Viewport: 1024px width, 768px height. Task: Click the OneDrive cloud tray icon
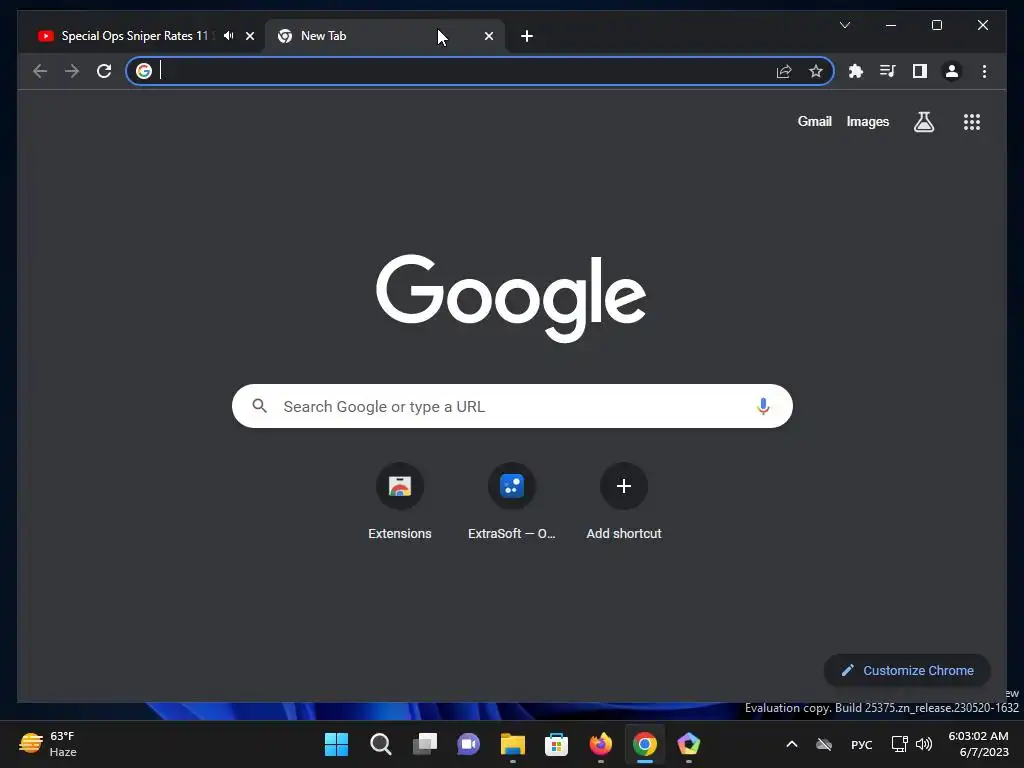point(824,744)
